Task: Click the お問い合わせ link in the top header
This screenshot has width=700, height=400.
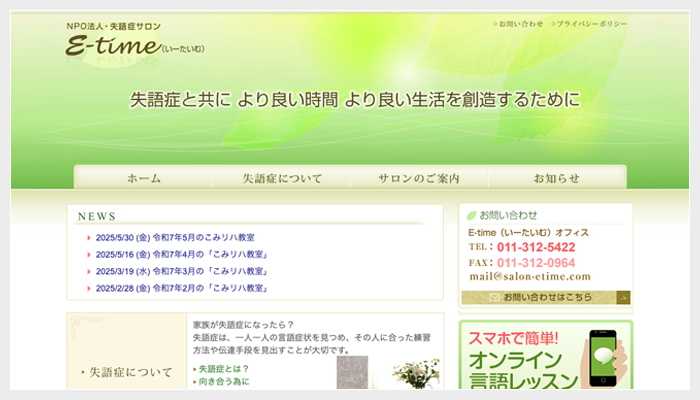Action: click(x=521, y=23)
